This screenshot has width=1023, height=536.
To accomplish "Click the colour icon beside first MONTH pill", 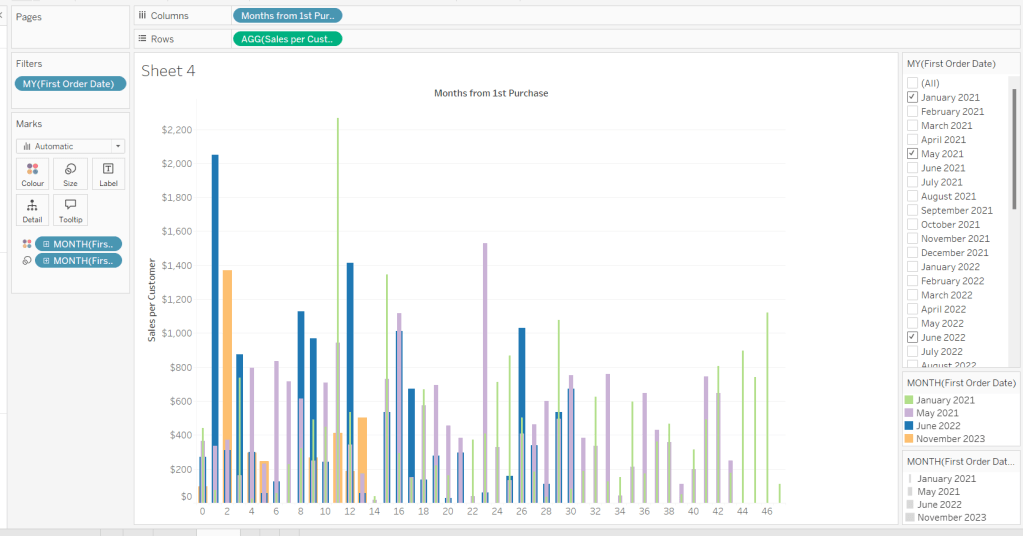I will [x=27, y=244].
